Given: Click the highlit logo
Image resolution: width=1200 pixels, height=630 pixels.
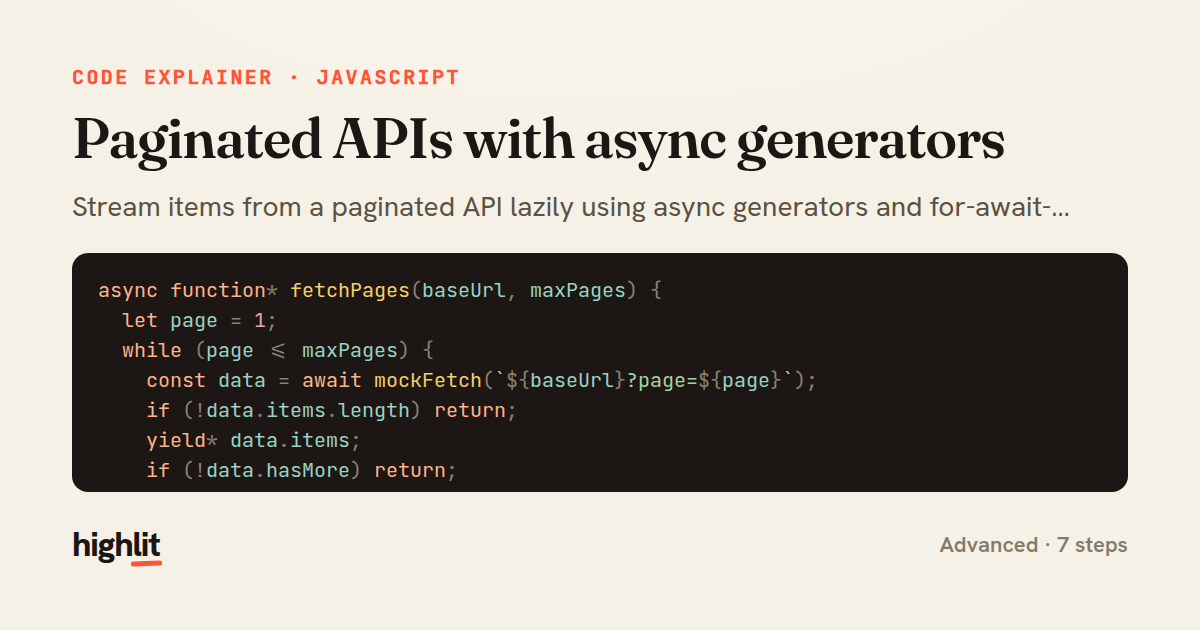Looking at the screenshot, I should click(x=117, y=546).
